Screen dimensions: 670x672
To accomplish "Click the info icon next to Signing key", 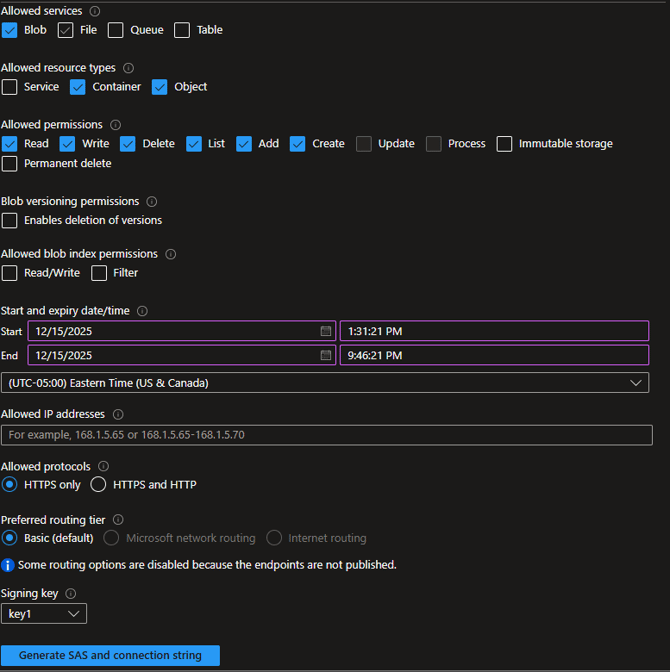I will tap(70, 593).
